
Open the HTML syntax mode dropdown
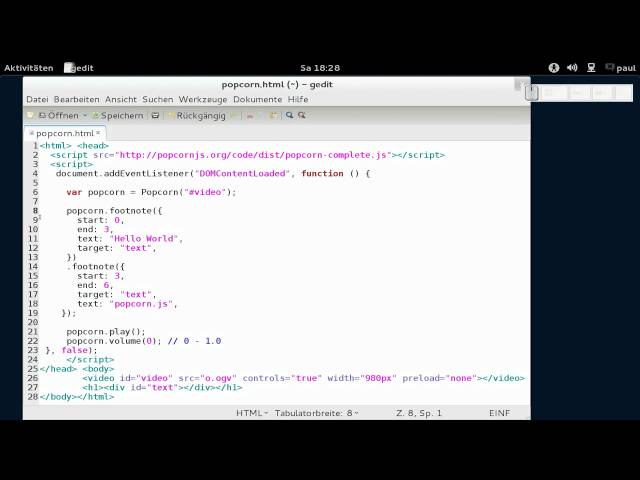click(252, 413)
